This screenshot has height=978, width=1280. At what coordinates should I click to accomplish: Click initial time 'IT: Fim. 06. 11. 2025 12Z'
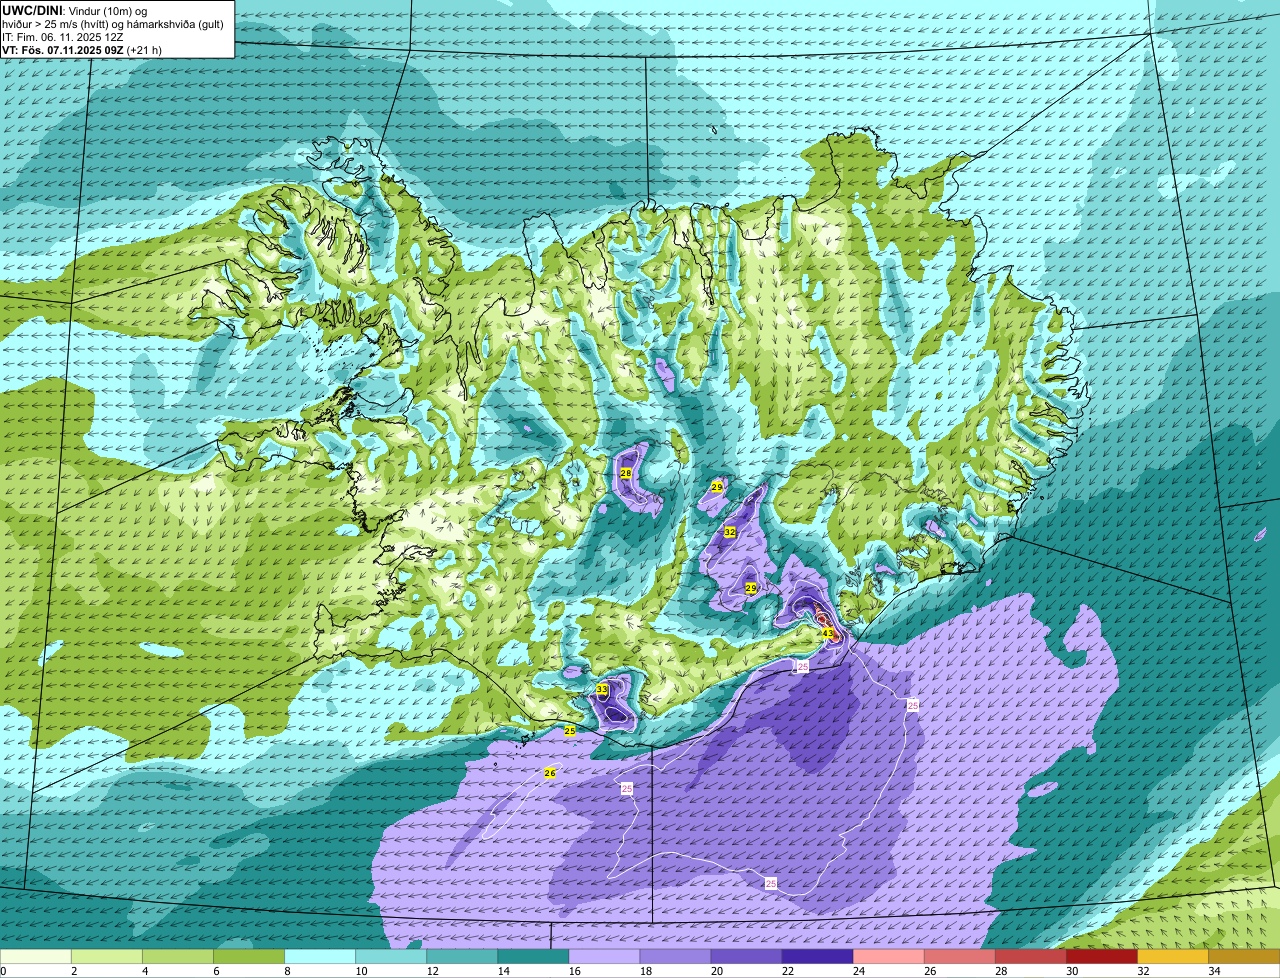[x=62, y=36]
